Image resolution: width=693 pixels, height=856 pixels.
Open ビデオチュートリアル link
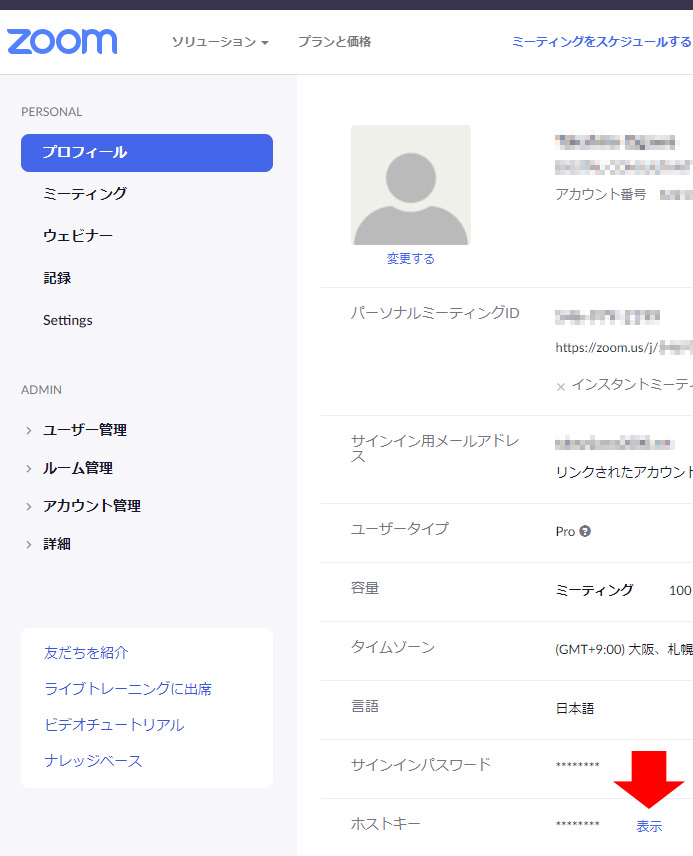114,725
